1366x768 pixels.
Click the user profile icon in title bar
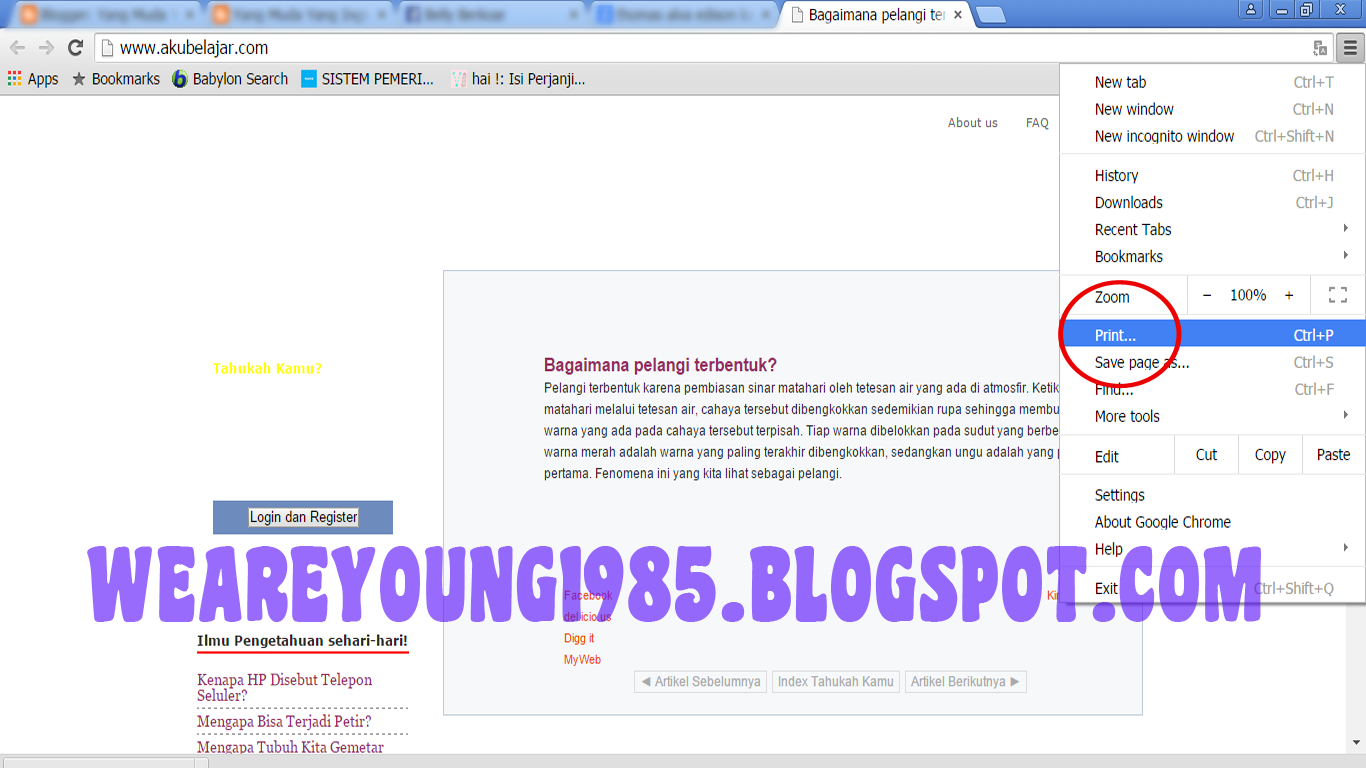coord(1251,10)
